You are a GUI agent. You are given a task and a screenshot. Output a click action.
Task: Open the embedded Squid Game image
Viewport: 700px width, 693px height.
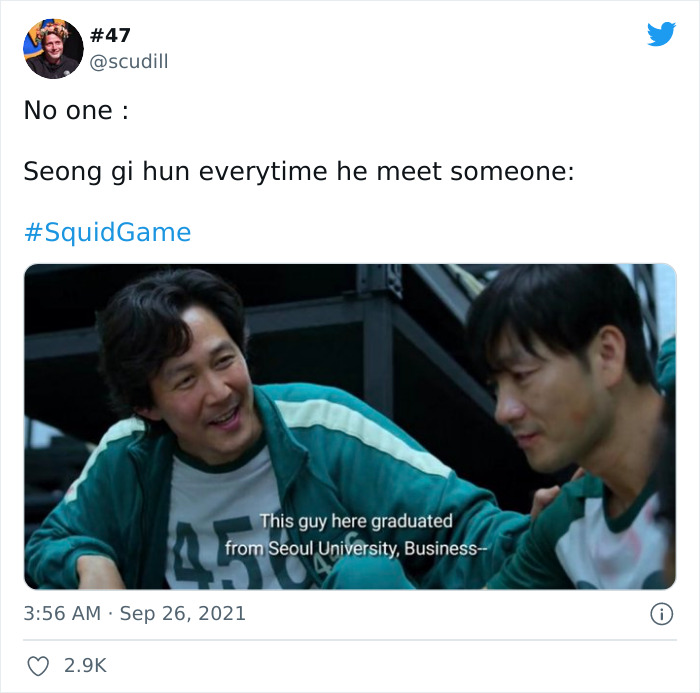point(350,426)
